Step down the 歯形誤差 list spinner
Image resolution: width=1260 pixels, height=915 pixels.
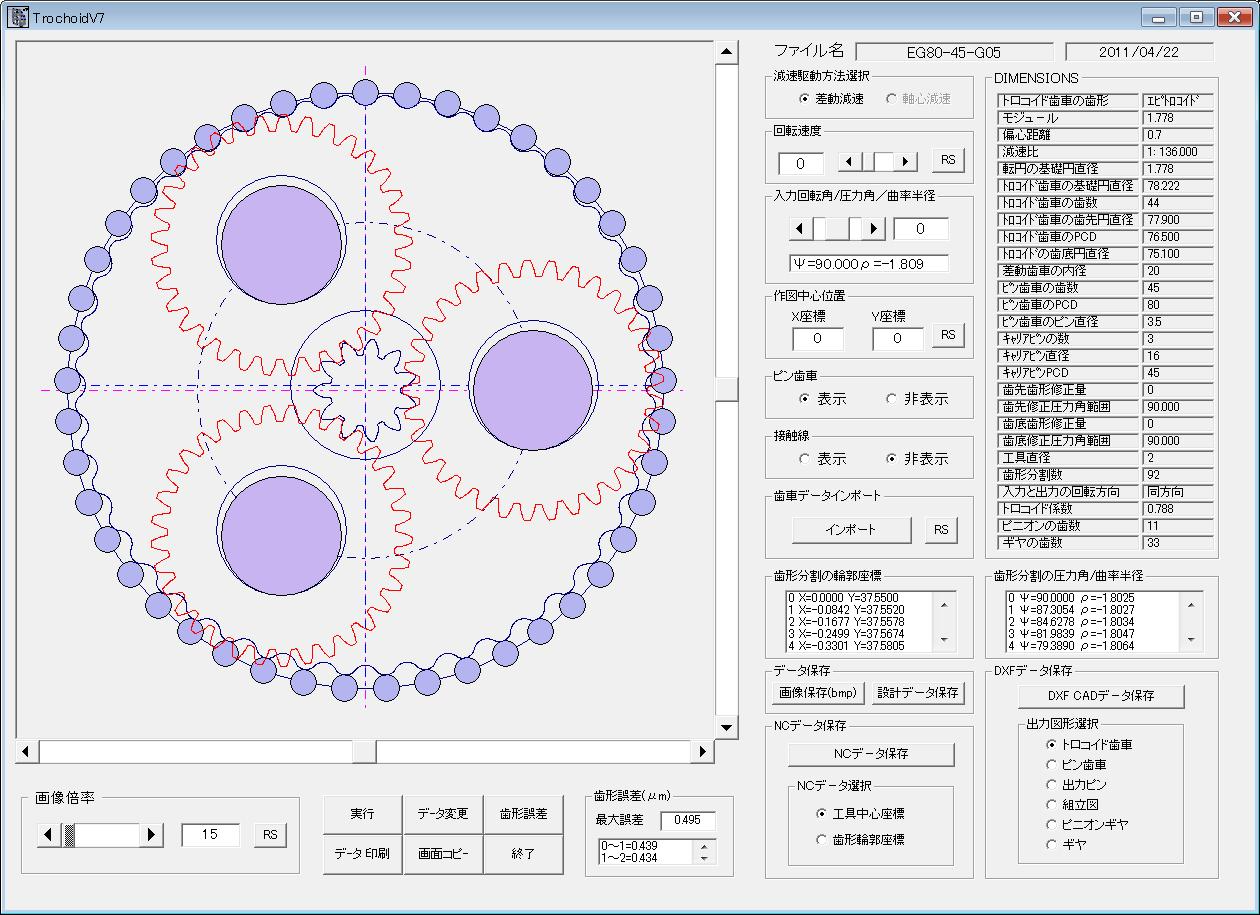705,858
